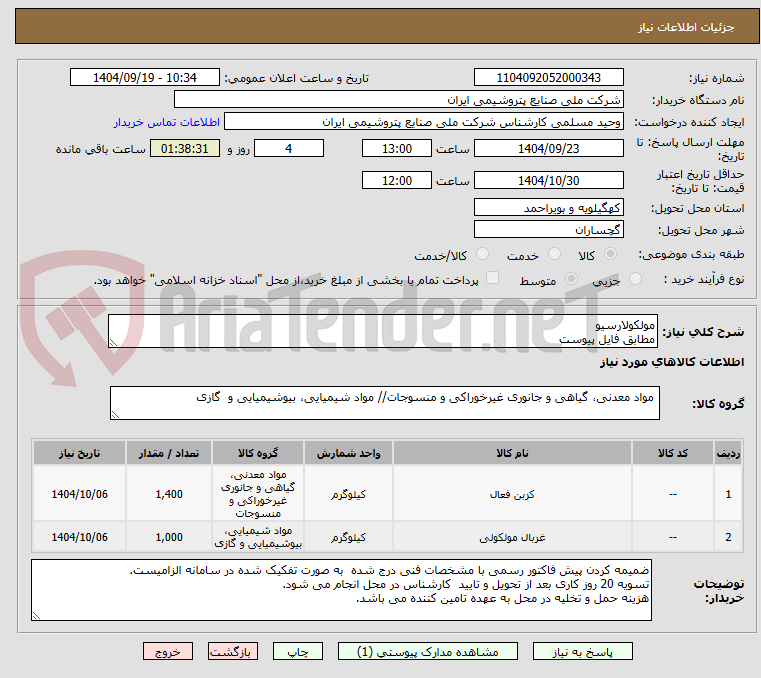Click the 'چاپ' print button

(x=298, y=652)
